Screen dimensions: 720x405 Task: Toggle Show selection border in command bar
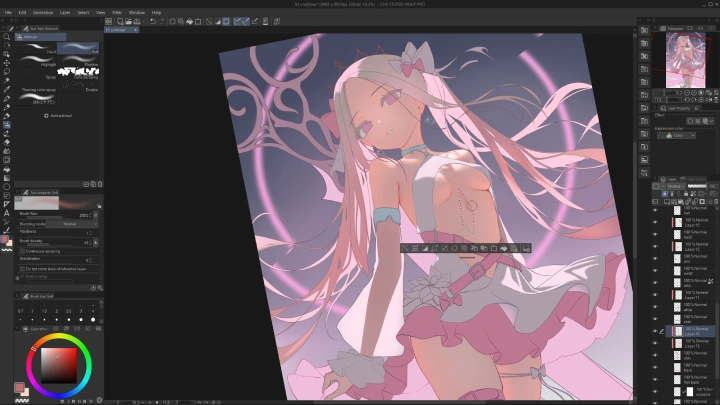226,22
